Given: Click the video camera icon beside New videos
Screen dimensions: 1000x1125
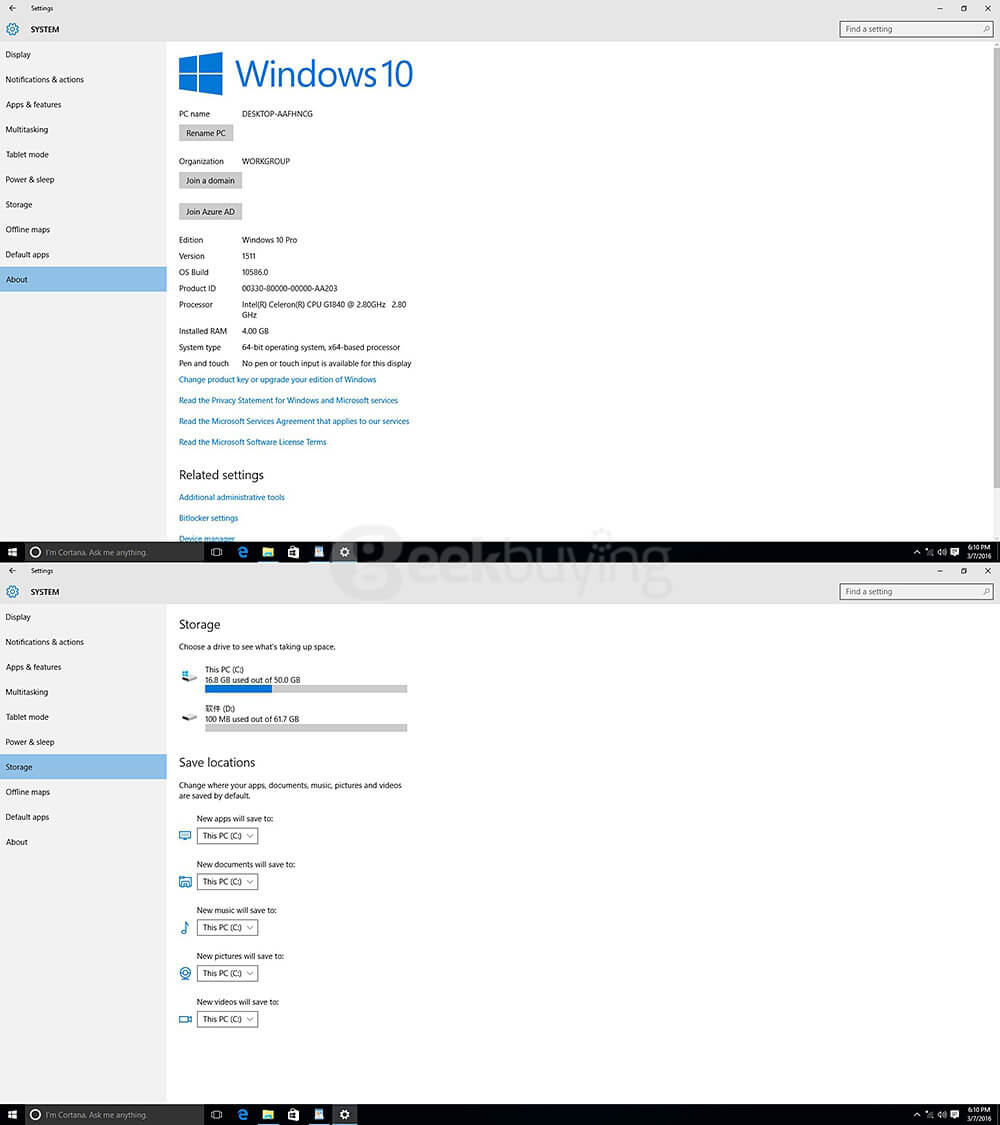Looking at the screenshot, I should coord(185,1020).
